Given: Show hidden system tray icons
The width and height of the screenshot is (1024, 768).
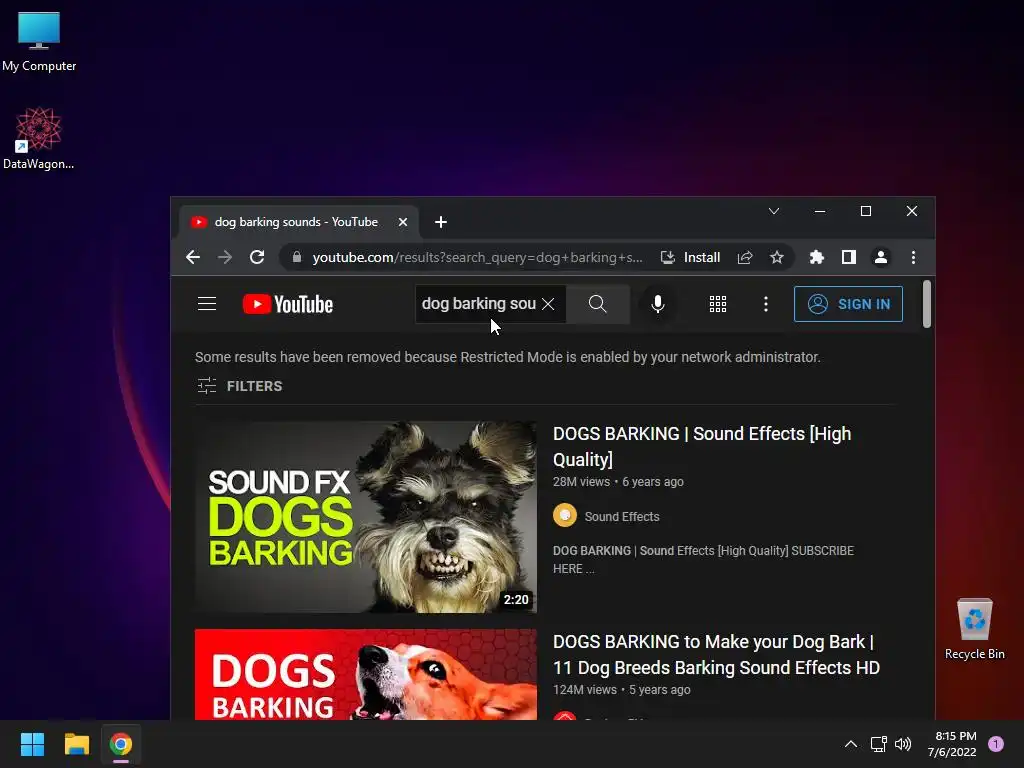Looking at the screenshot, I should coord(850,744).
